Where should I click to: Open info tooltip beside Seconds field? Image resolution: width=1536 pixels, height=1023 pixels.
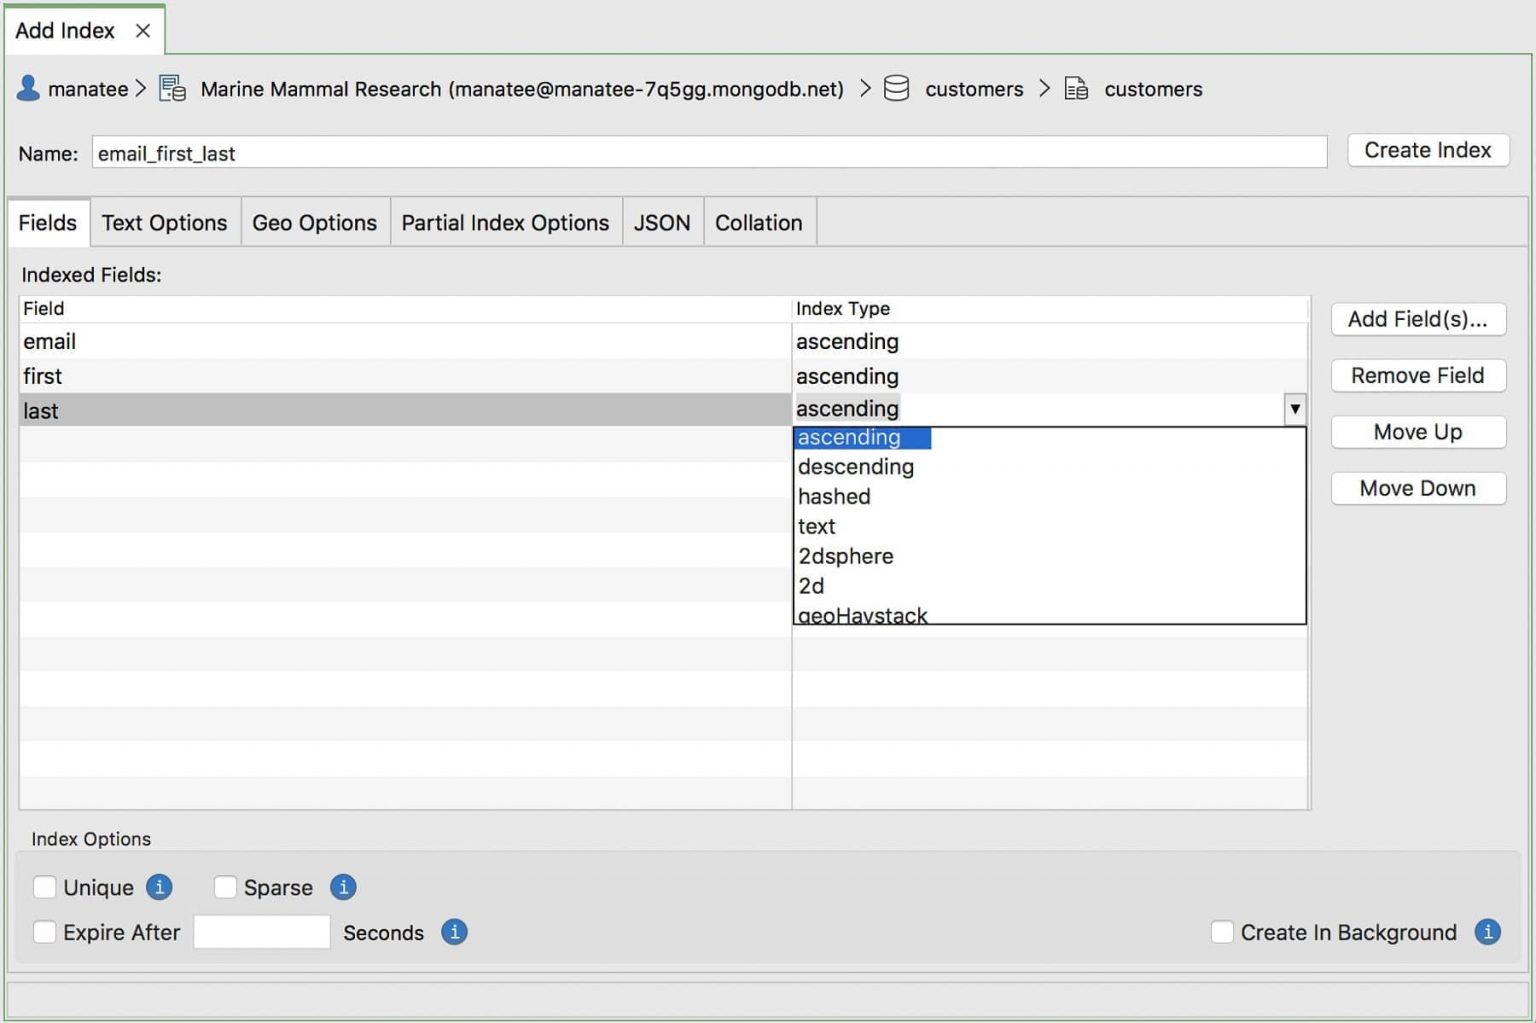453,931
